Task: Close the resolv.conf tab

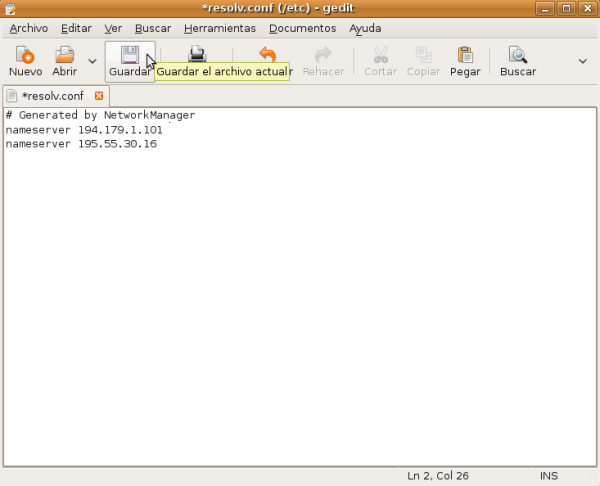Action: pyautogui.click(x=99, y=96)
